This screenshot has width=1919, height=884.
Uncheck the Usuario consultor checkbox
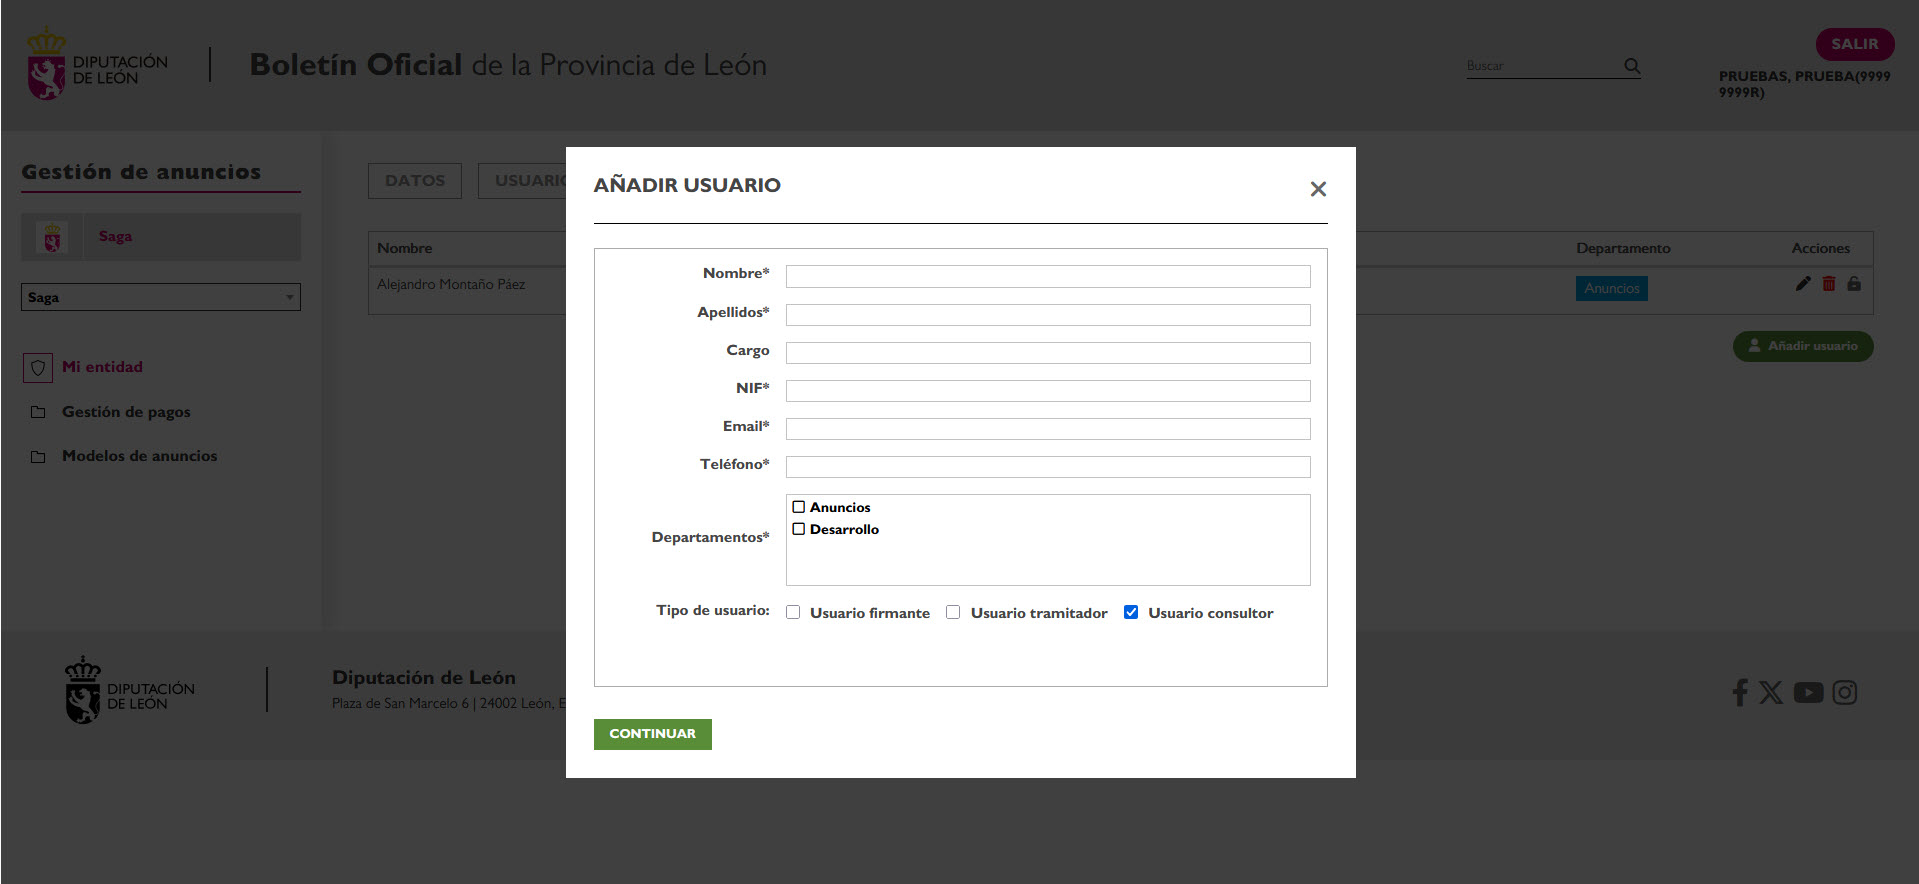[x=1131, y=612]
